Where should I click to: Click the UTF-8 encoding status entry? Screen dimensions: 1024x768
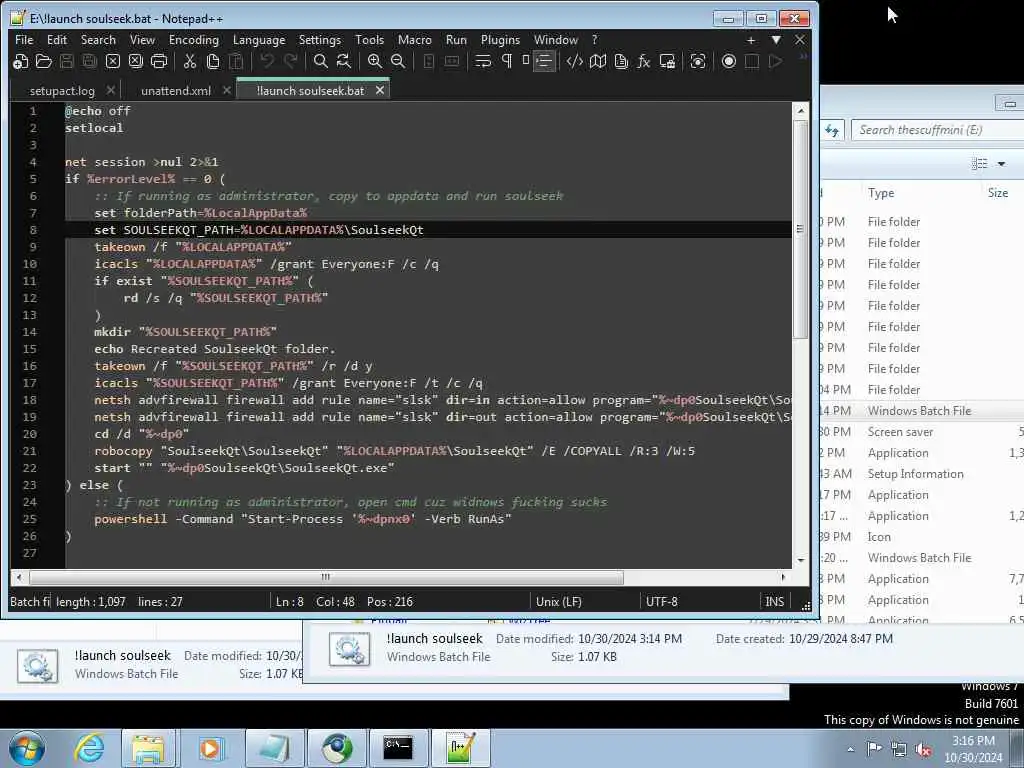pos(662,601)
